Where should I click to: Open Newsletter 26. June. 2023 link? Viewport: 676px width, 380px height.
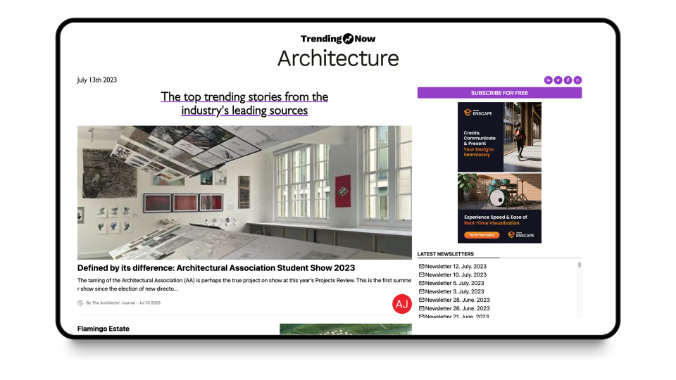pyautogui.click(x=457, y=308)
